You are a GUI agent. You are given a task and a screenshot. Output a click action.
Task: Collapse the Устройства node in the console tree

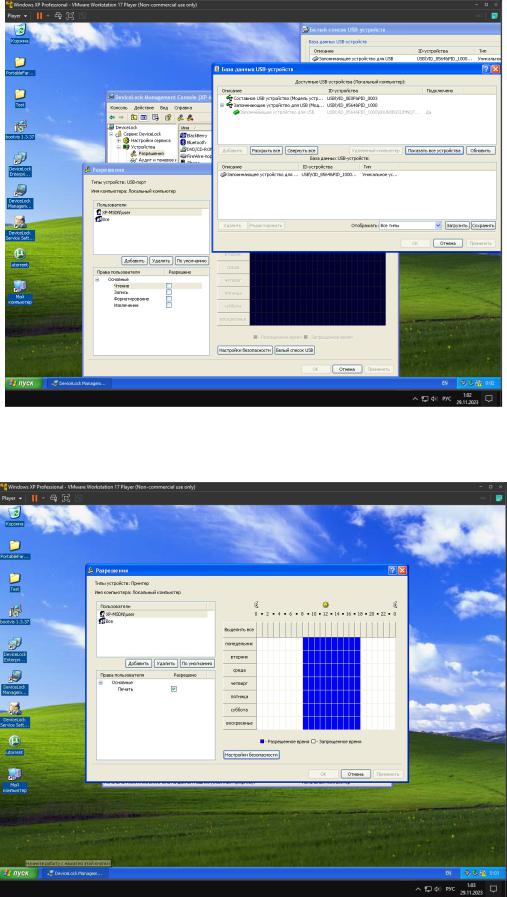(118, 147)
